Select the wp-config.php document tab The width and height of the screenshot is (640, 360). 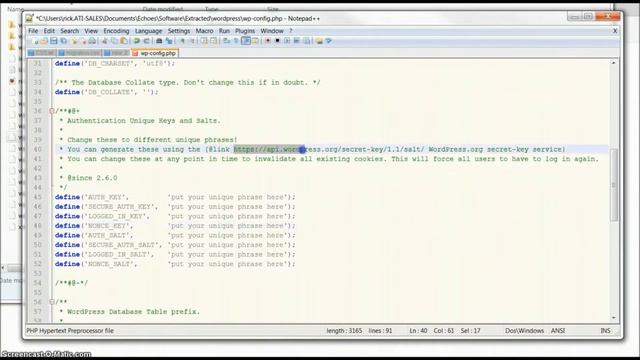point(155,53)
